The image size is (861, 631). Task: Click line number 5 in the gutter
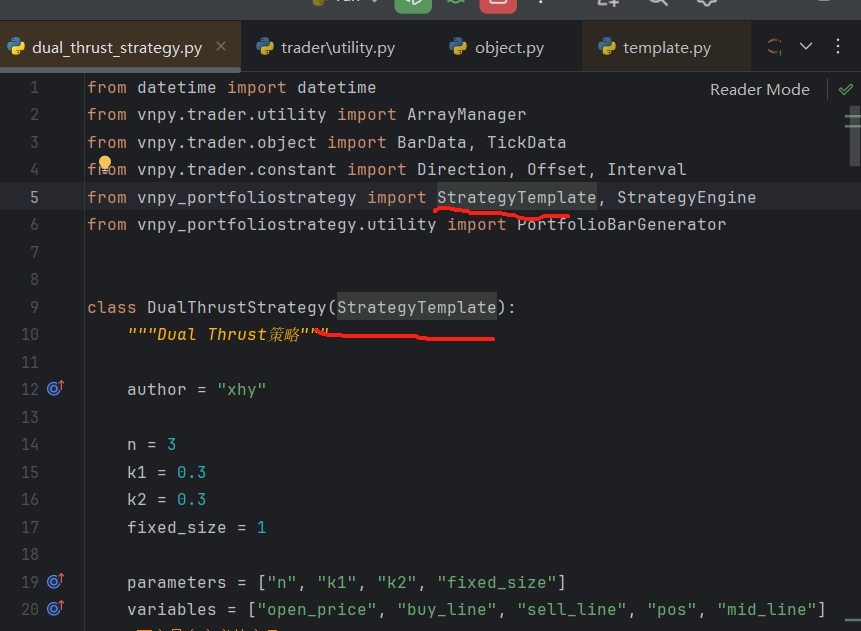click(x=34, y=197)
